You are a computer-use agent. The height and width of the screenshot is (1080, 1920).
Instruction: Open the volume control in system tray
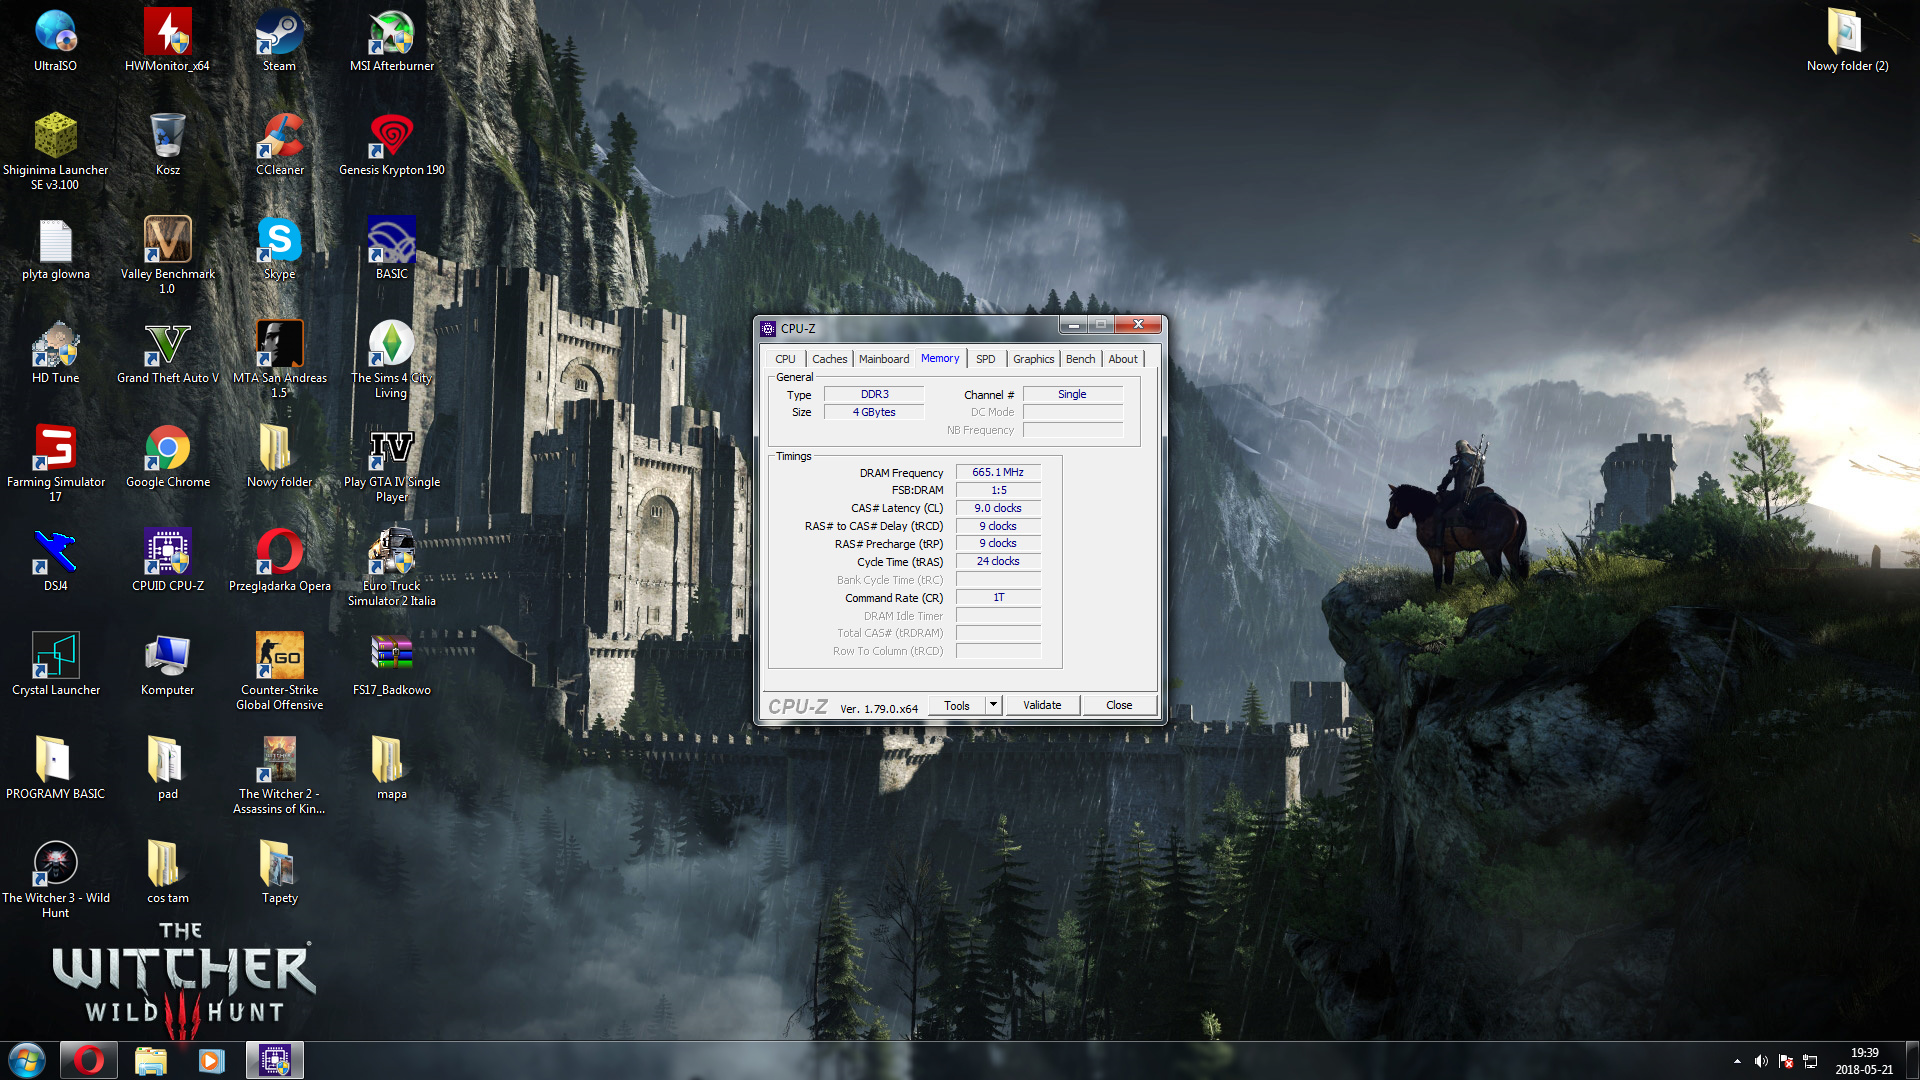pos(1761,1061)
